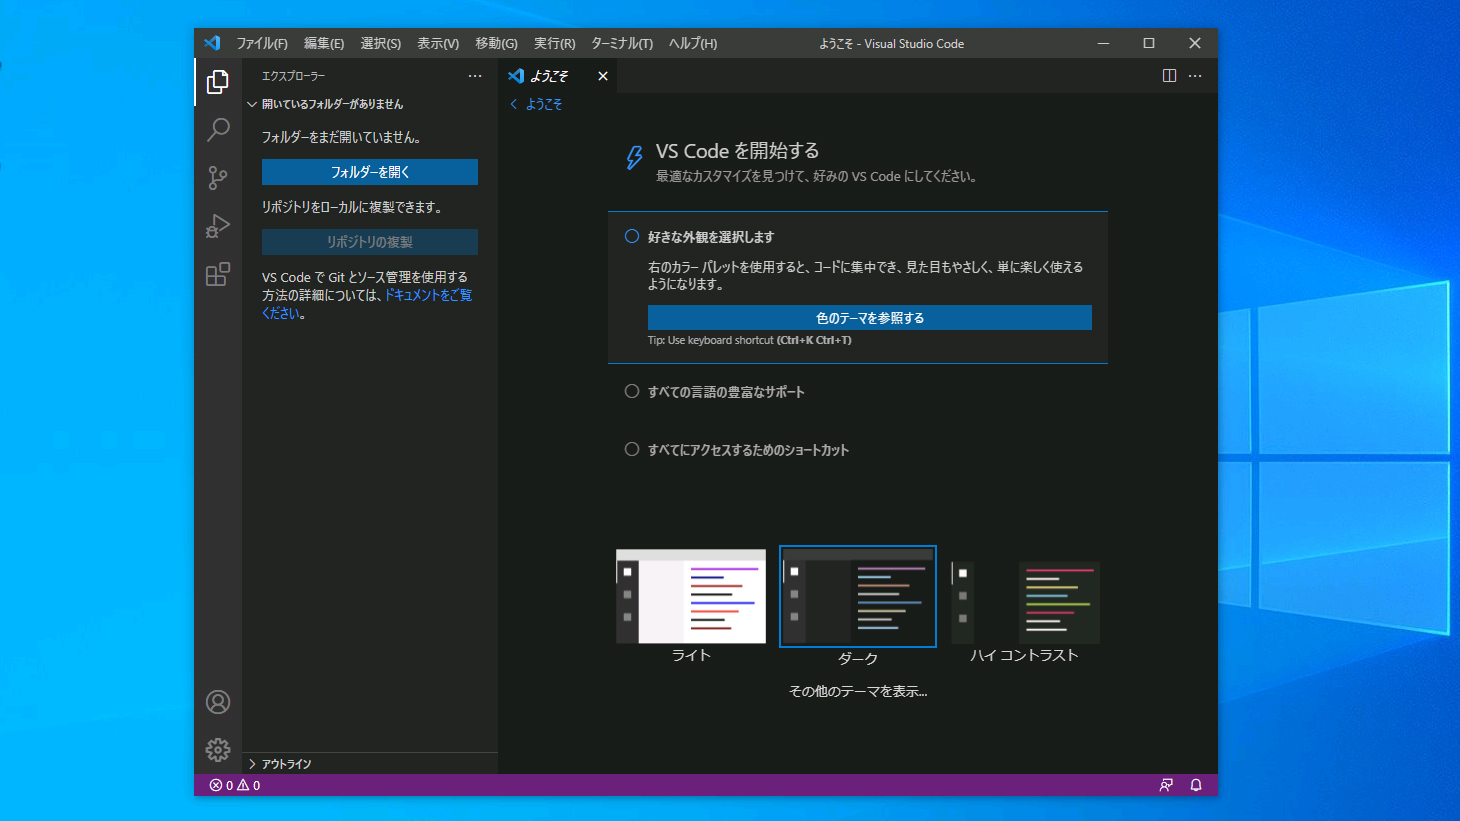This screenshot has height=821, width=1460.
Task: Choose the ダーク theme thumbnail
Action: click(x=858, y=596)
